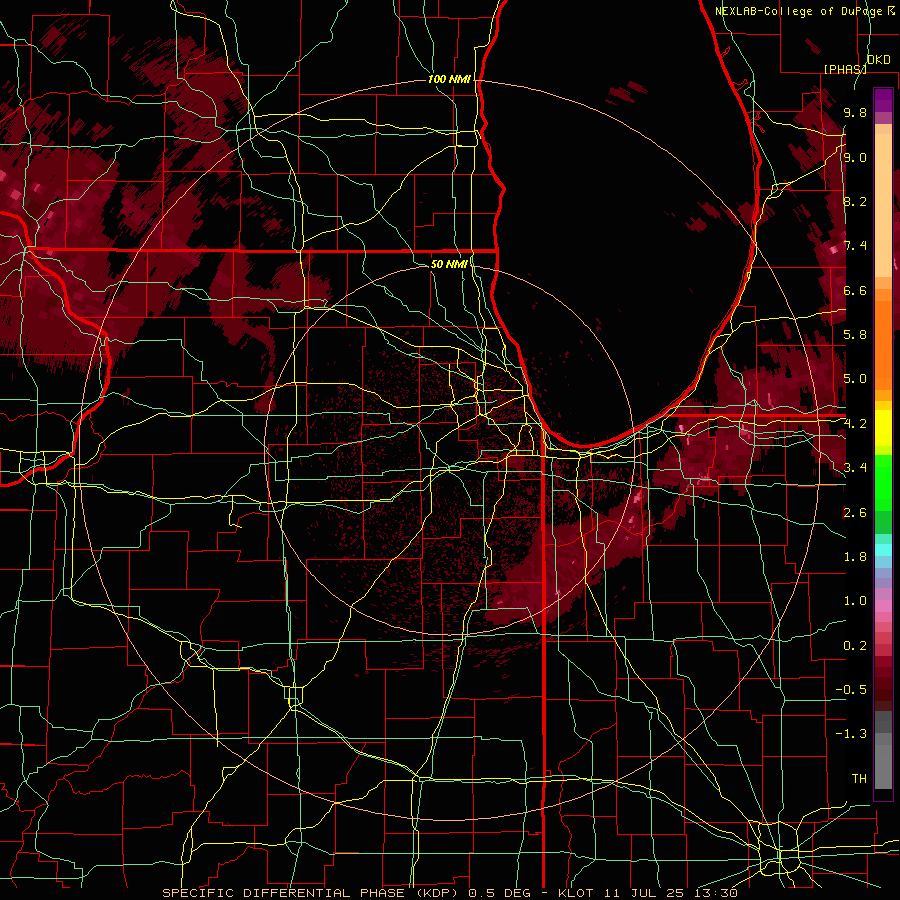Select the 0.2 value on the color scale
The height and width of the screenshot is (900, 900).
coord(855,646)
